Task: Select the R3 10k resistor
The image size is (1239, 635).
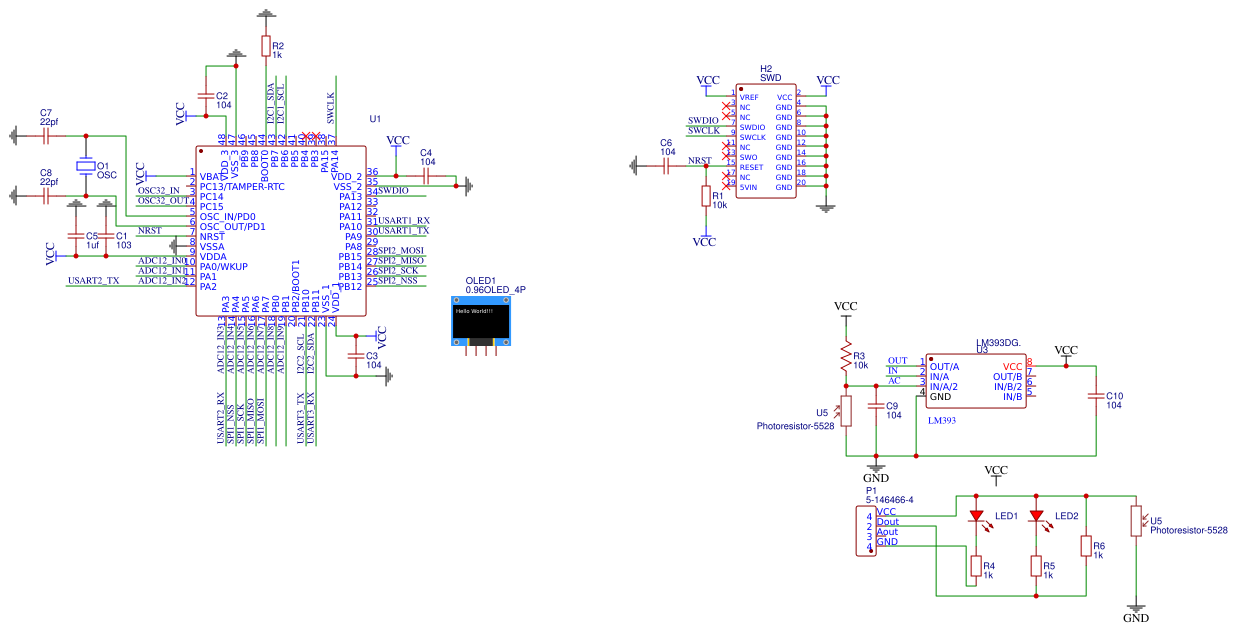Action: click(x=846, y=357)
